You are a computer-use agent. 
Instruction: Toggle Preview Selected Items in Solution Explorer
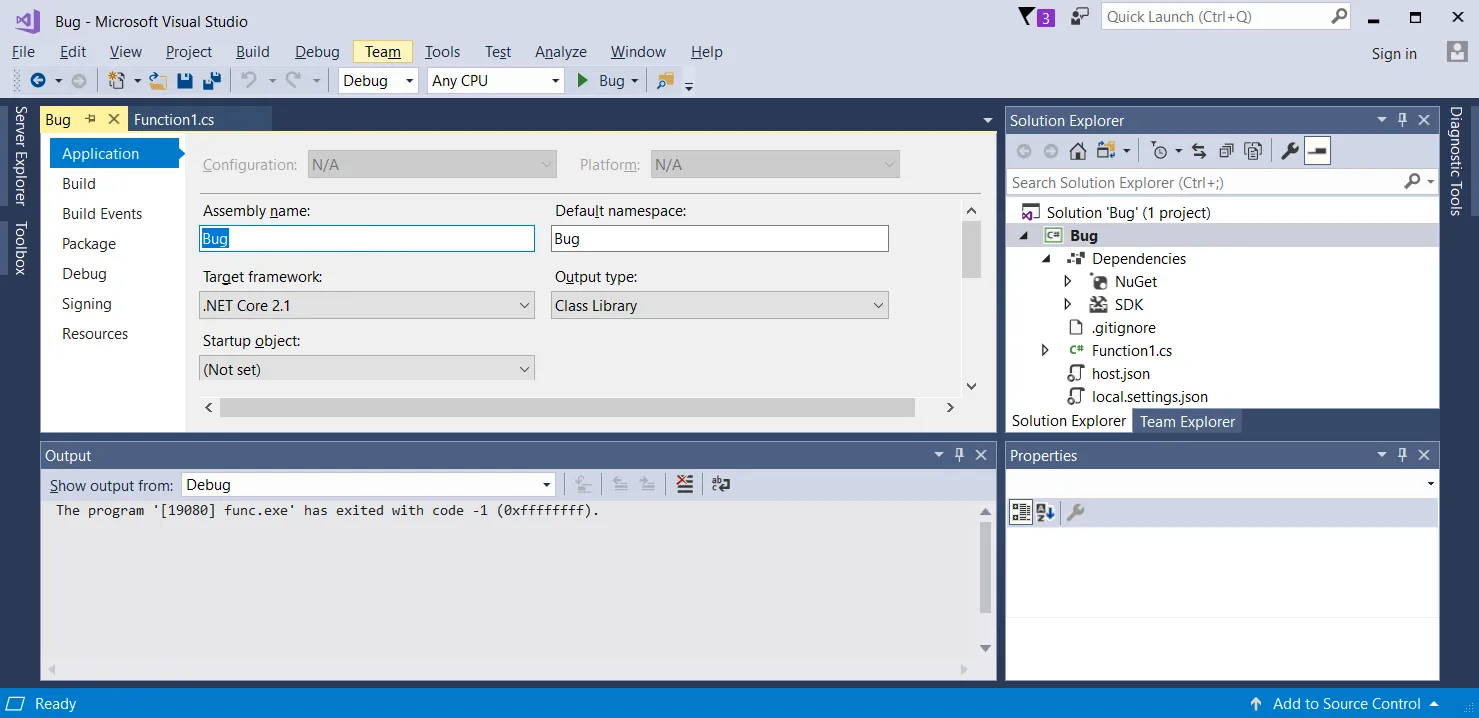coord(1318,151)
